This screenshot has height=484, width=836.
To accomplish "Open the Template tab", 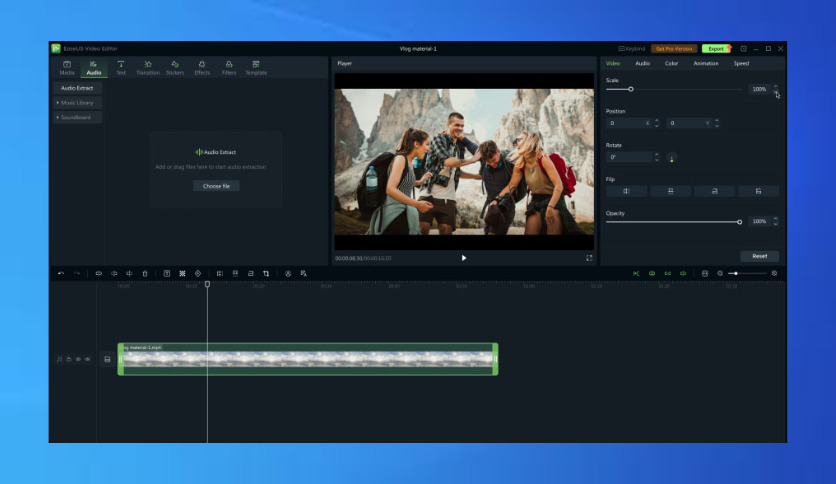I will 256,68.
